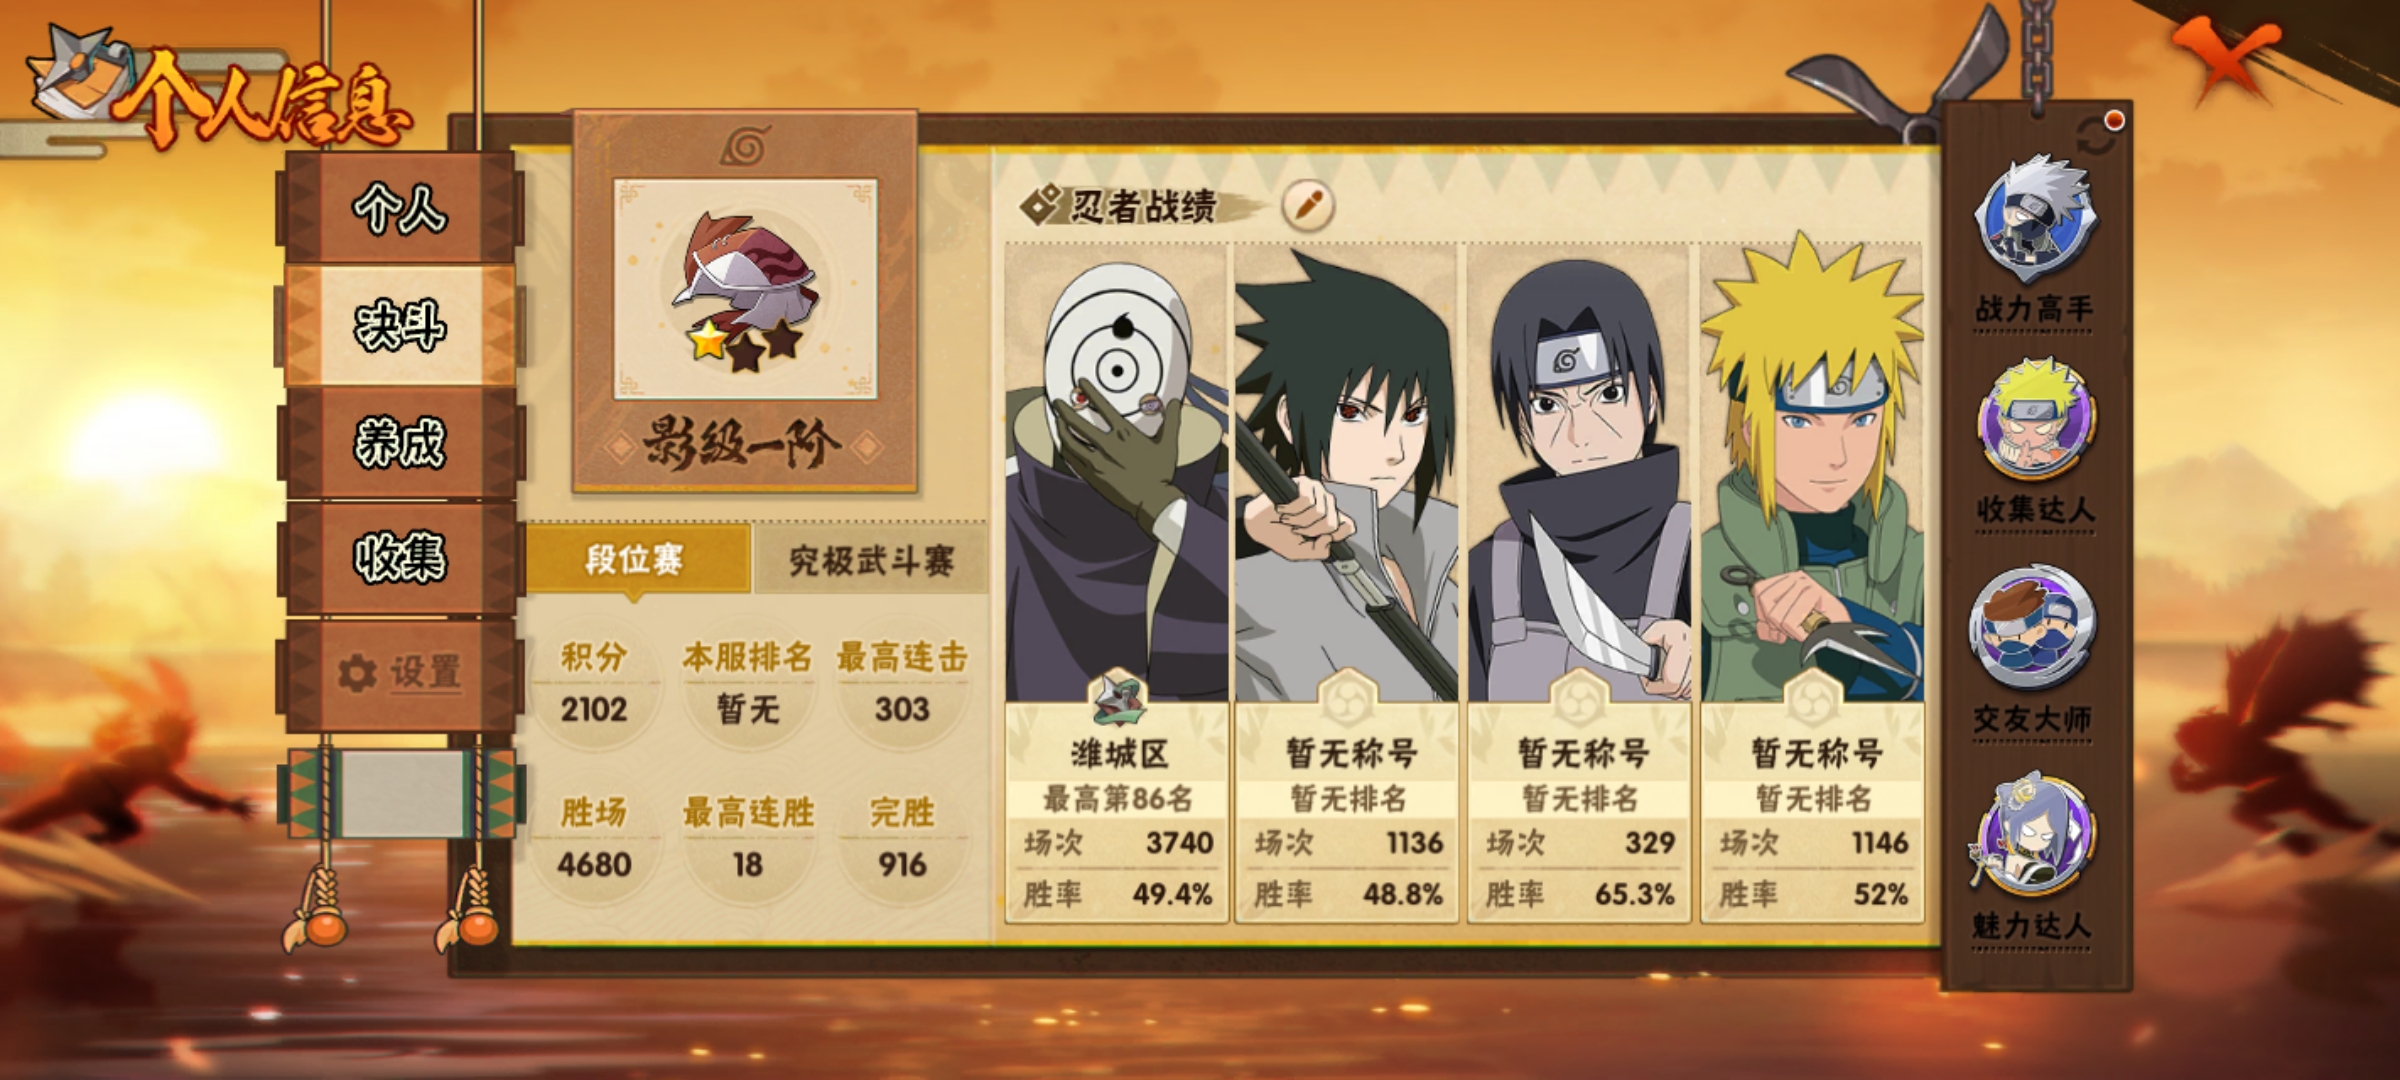Switch to the 究极武斗赛 tab
Image resolution: width=2400 pixels, height=1080 pixels.
(871, 560)
